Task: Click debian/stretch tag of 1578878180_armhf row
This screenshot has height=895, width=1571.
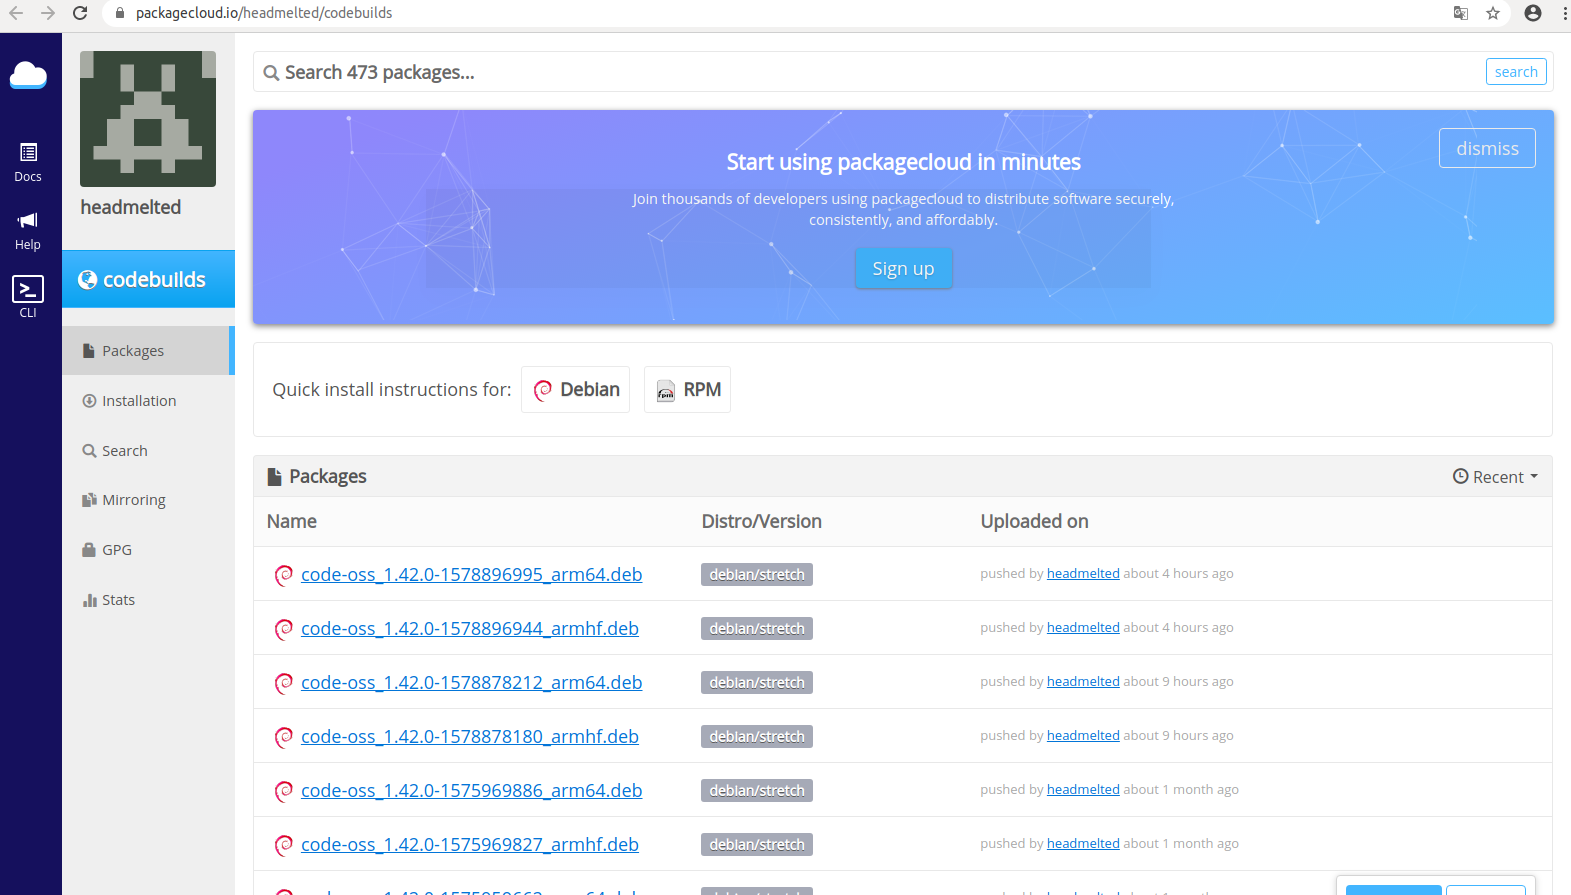Action: pos(757,737)
